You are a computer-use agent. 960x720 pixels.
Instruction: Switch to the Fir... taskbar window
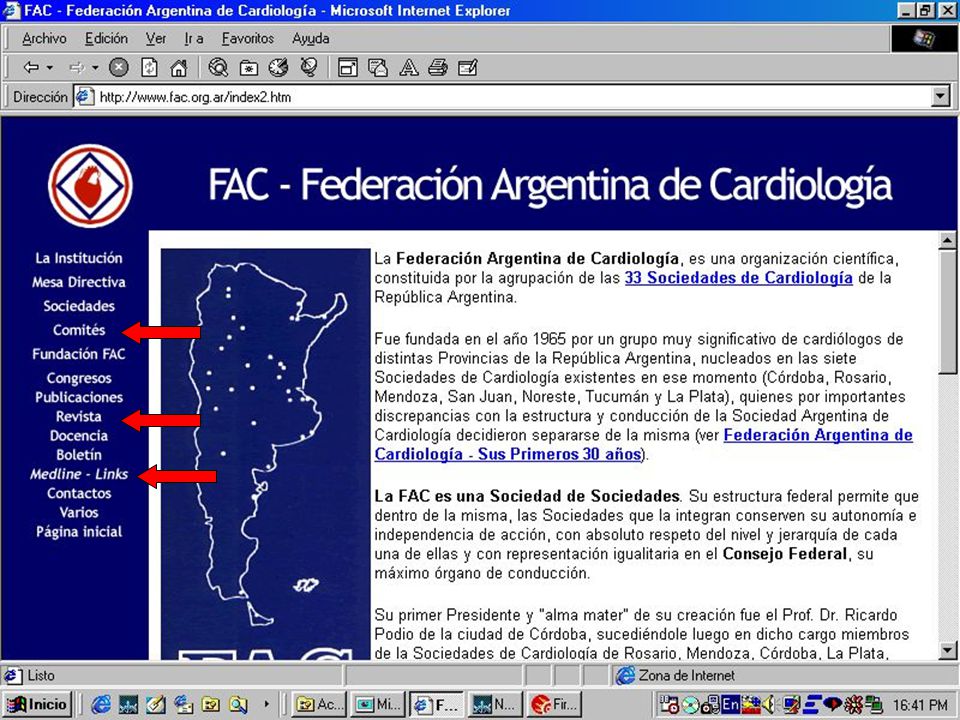[555, 705]
